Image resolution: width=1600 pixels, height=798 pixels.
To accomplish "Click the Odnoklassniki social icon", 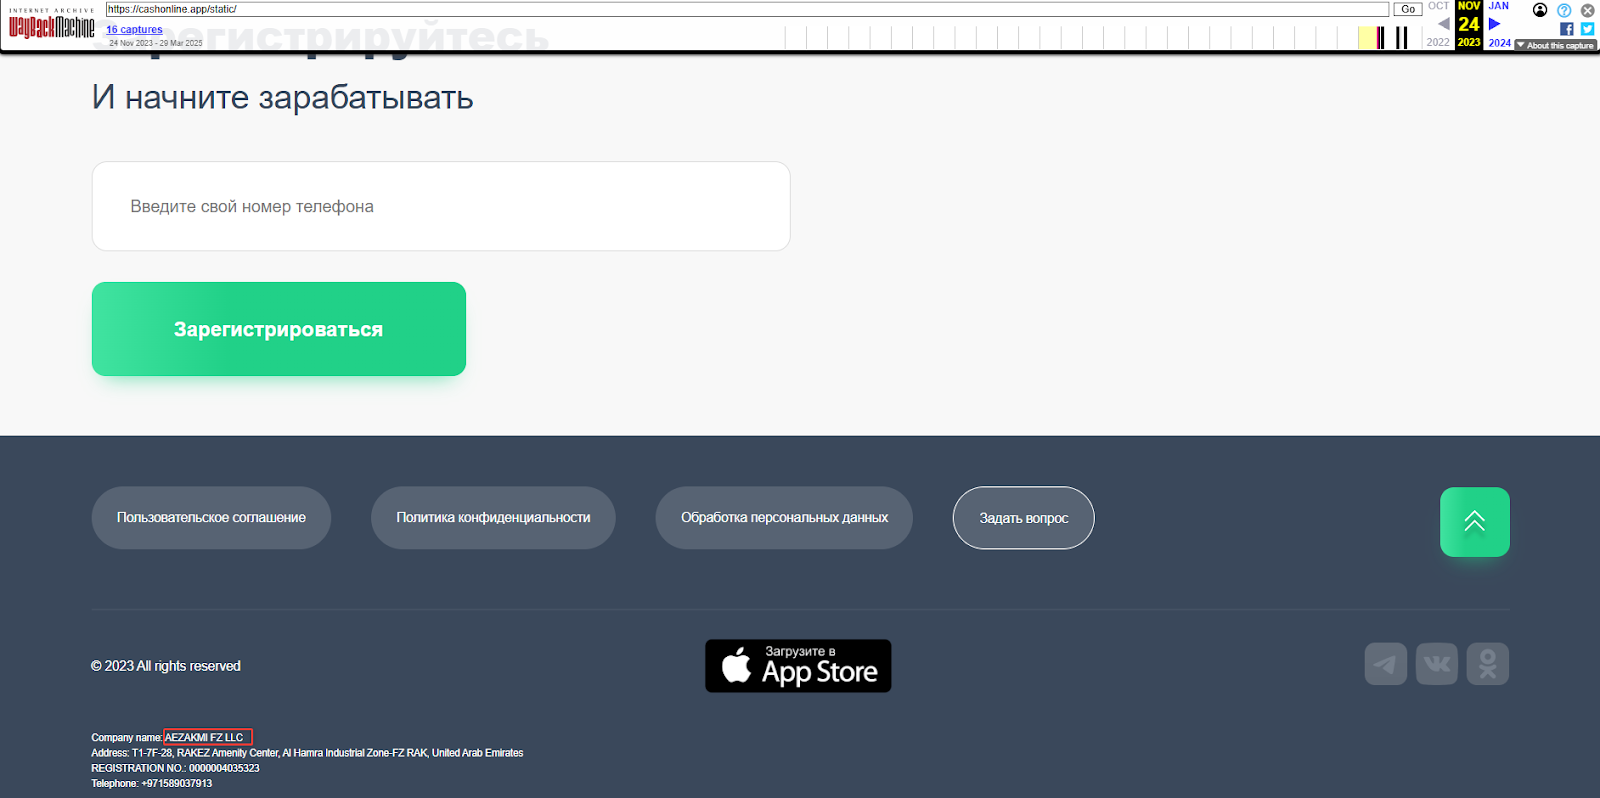I will coord(1487,664).
